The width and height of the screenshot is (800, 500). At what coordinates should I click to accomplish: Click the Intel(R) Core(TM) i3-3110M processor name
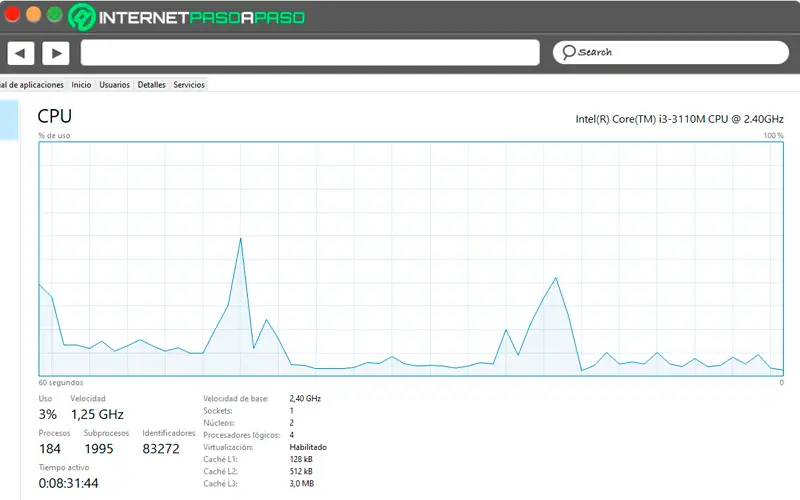tap(679, 119)
